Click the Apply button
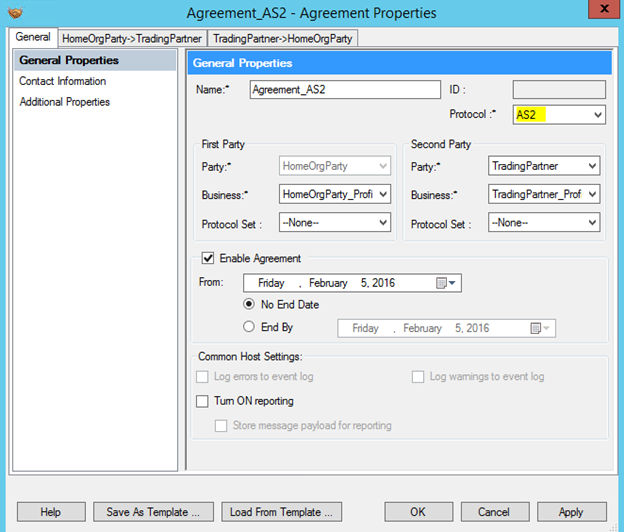Viewport: 624px width, 532px height. coord(571,512)
